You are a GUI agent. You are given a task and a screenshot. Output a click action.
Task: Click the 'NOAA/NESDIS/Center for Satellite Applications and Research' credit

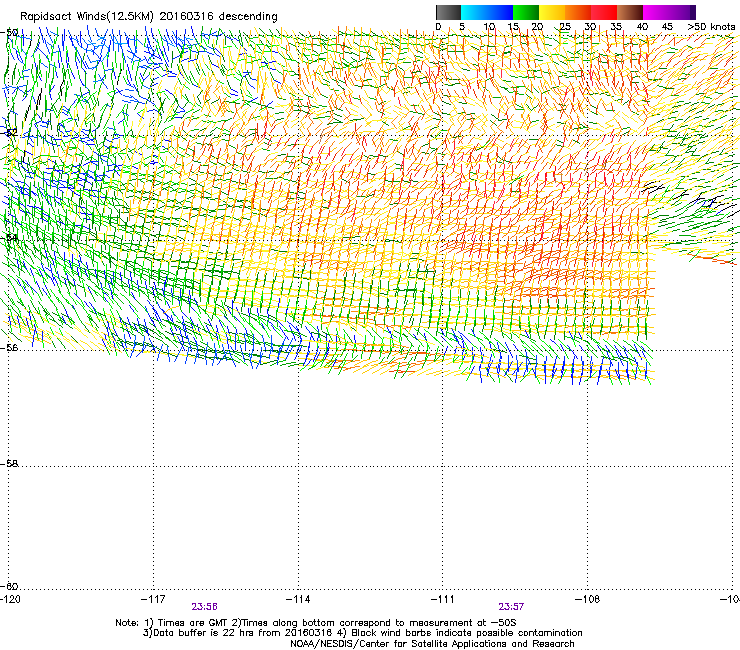[x=432, y=644]
